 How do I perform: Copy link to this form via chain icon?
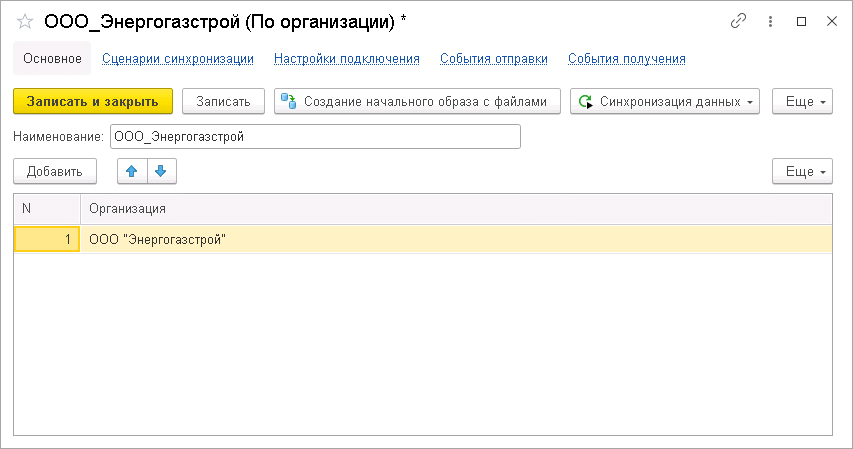738,21
